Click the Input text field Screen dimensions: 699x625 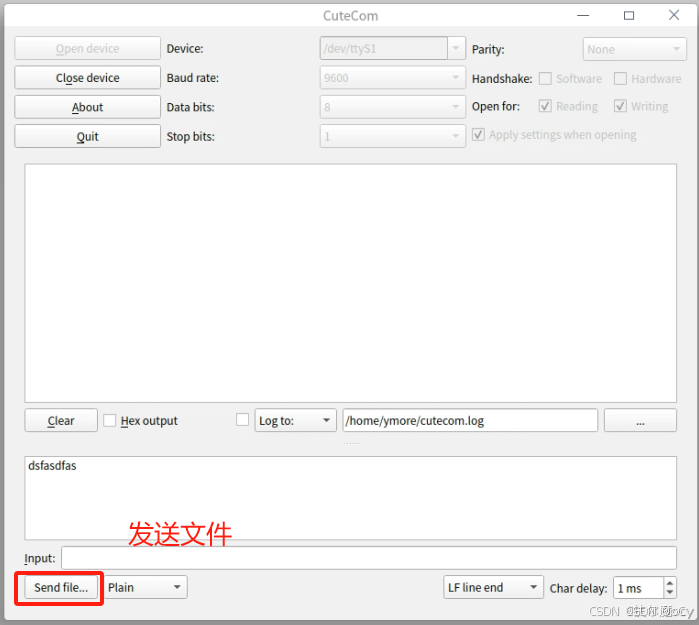tap(369, 558)
